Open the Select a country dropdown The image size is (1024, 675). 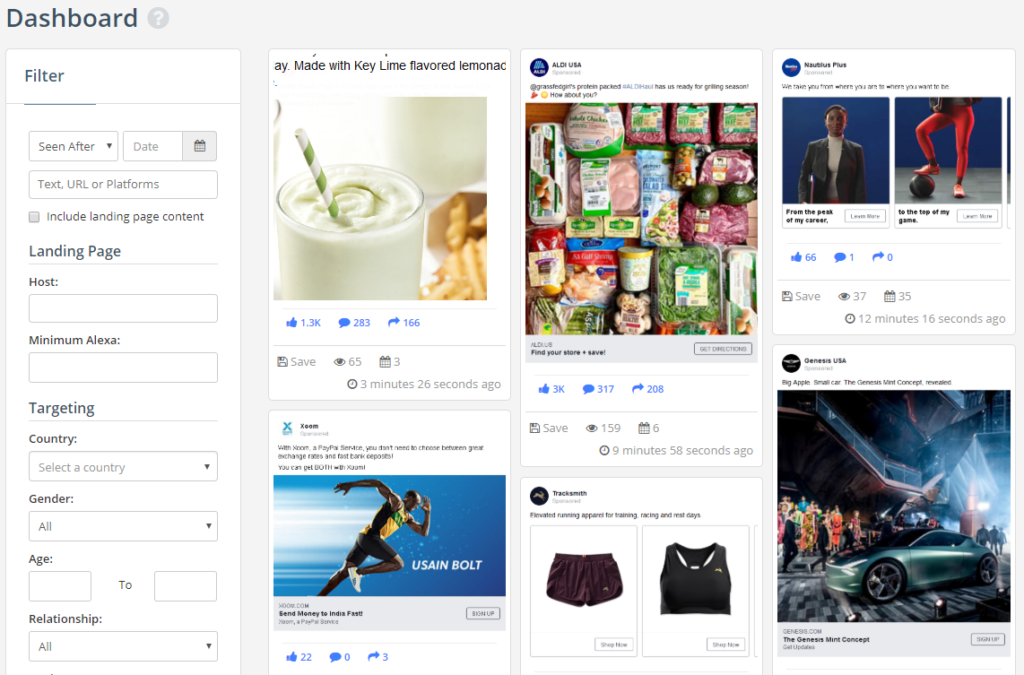(122, 466)
